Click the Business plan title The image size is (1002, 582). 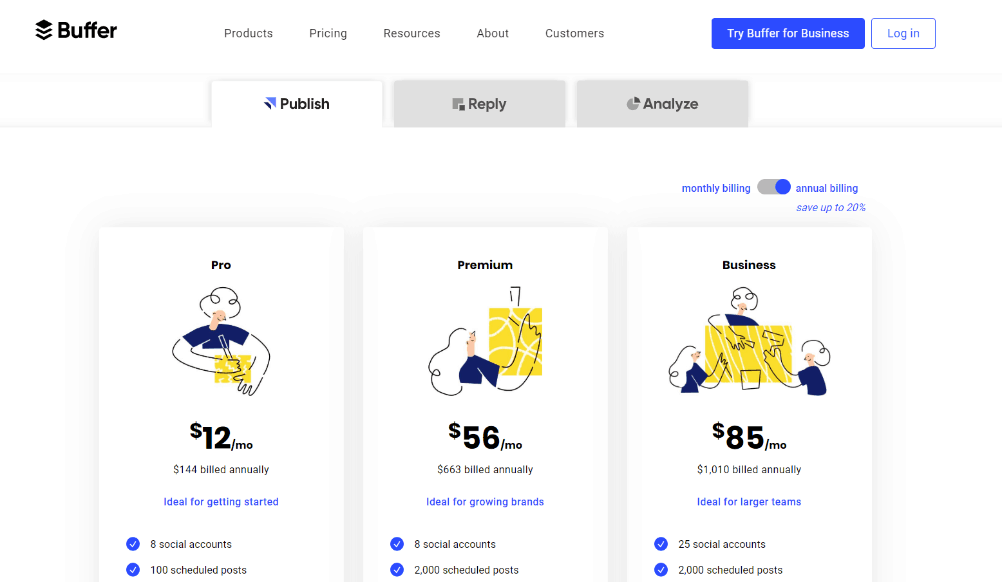coord(749,265)
